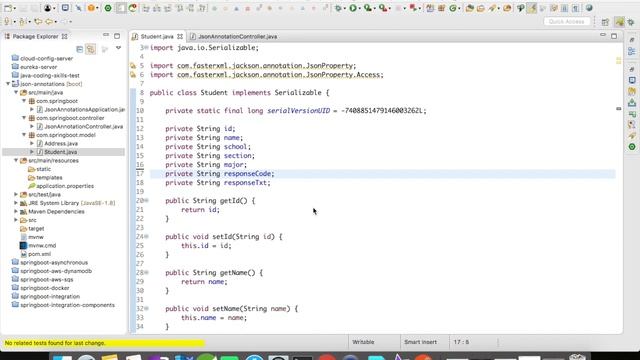Viewport: 640px width, 360px height.
Task: Open the Run button dropdown arrow
Action: point(360,8)
